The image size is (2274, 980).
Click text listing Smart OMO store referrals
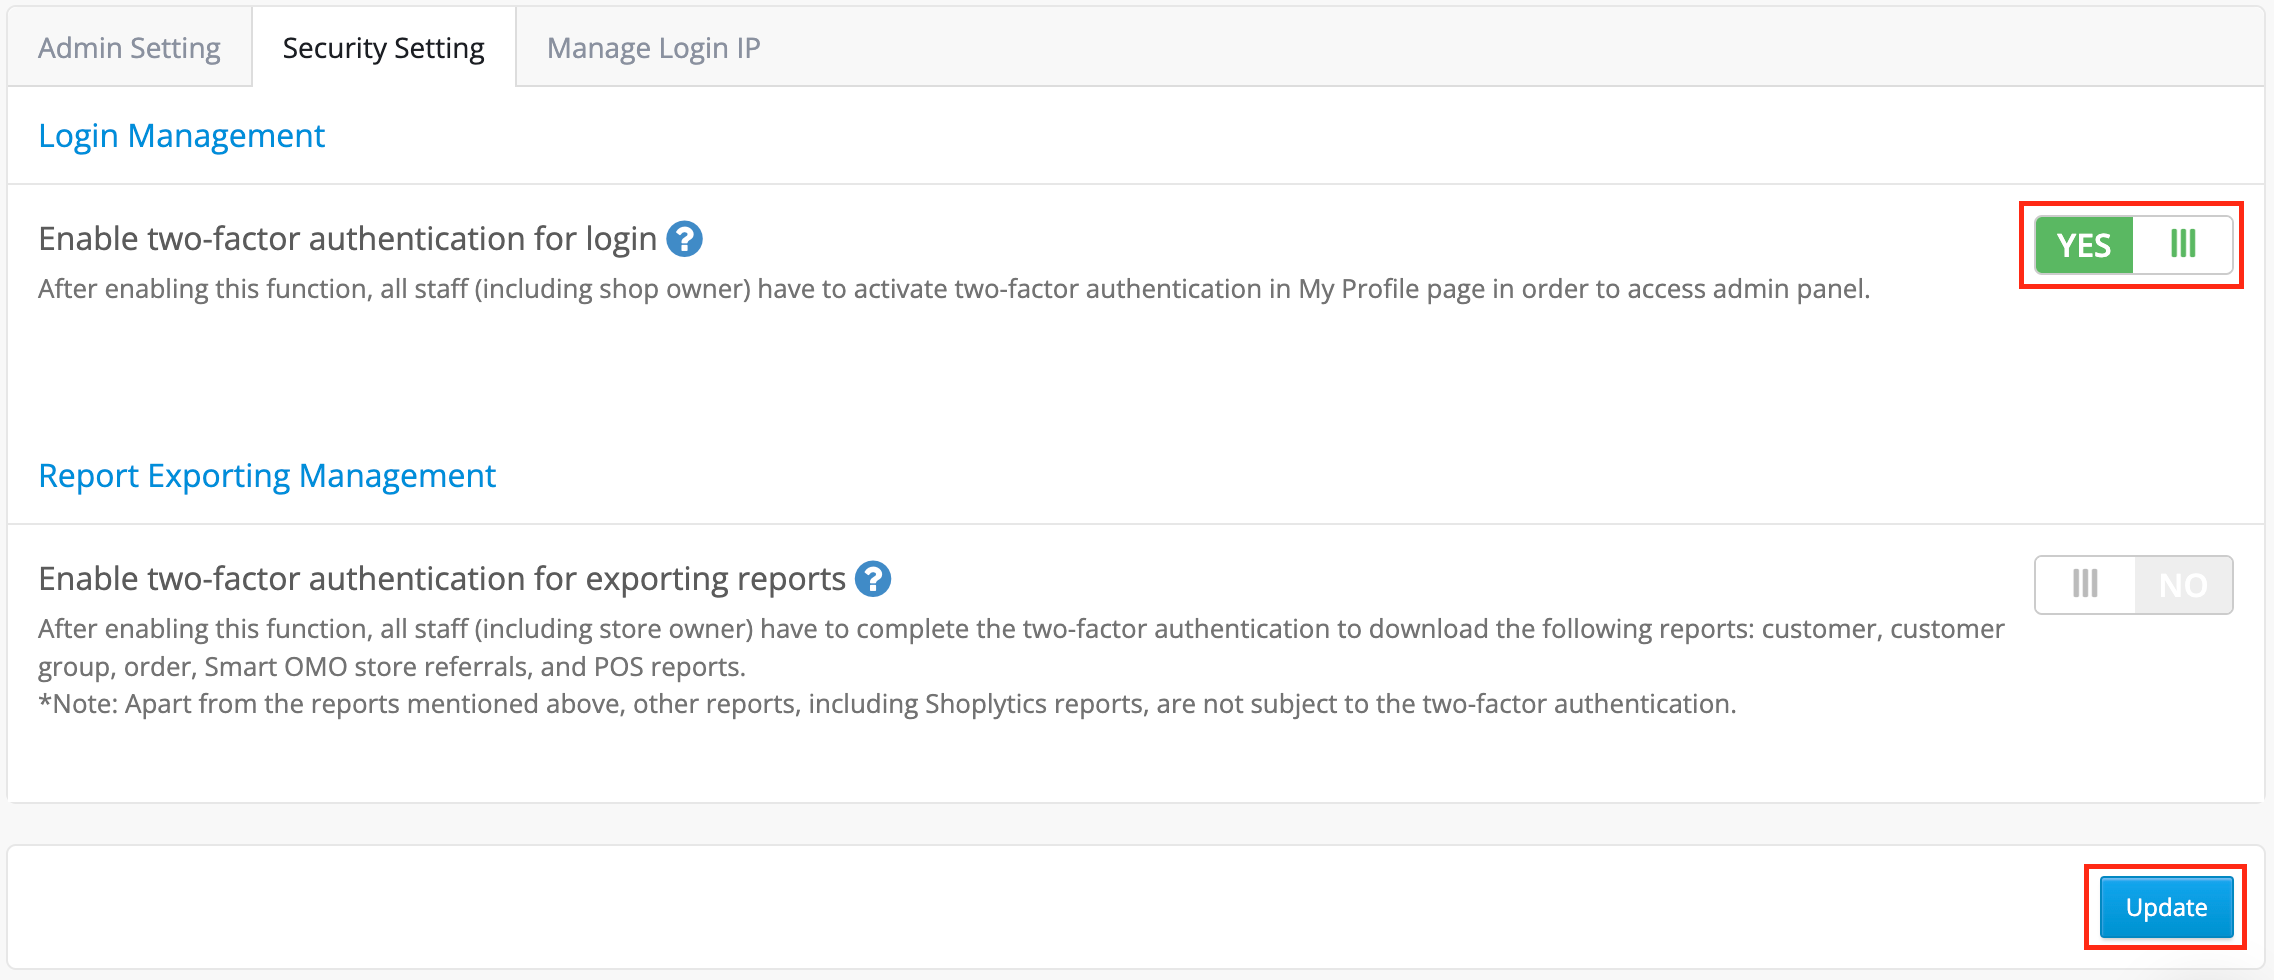point(1021,647)
